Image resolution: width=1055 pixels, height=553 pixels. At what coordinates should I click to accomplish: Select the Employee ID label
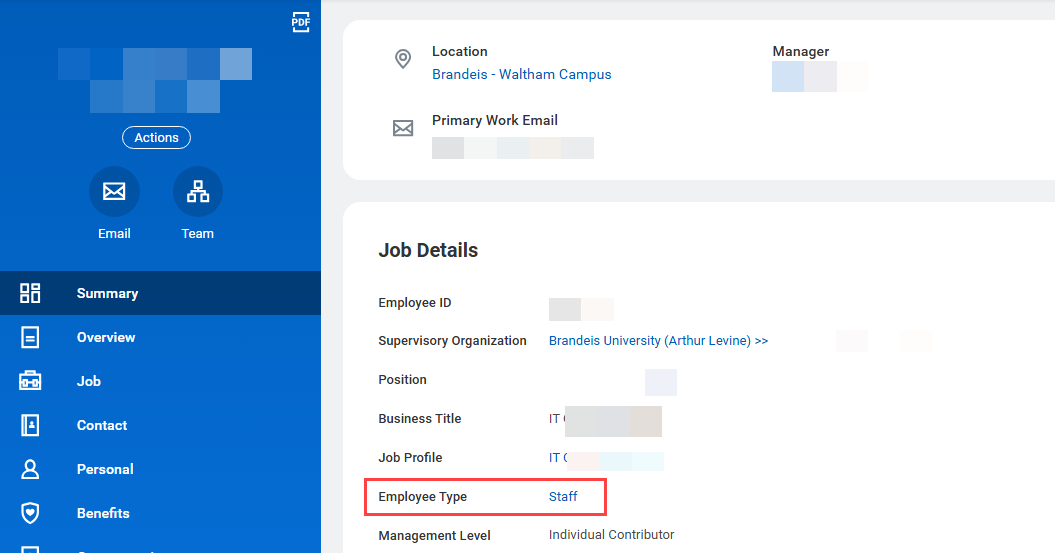414,303
